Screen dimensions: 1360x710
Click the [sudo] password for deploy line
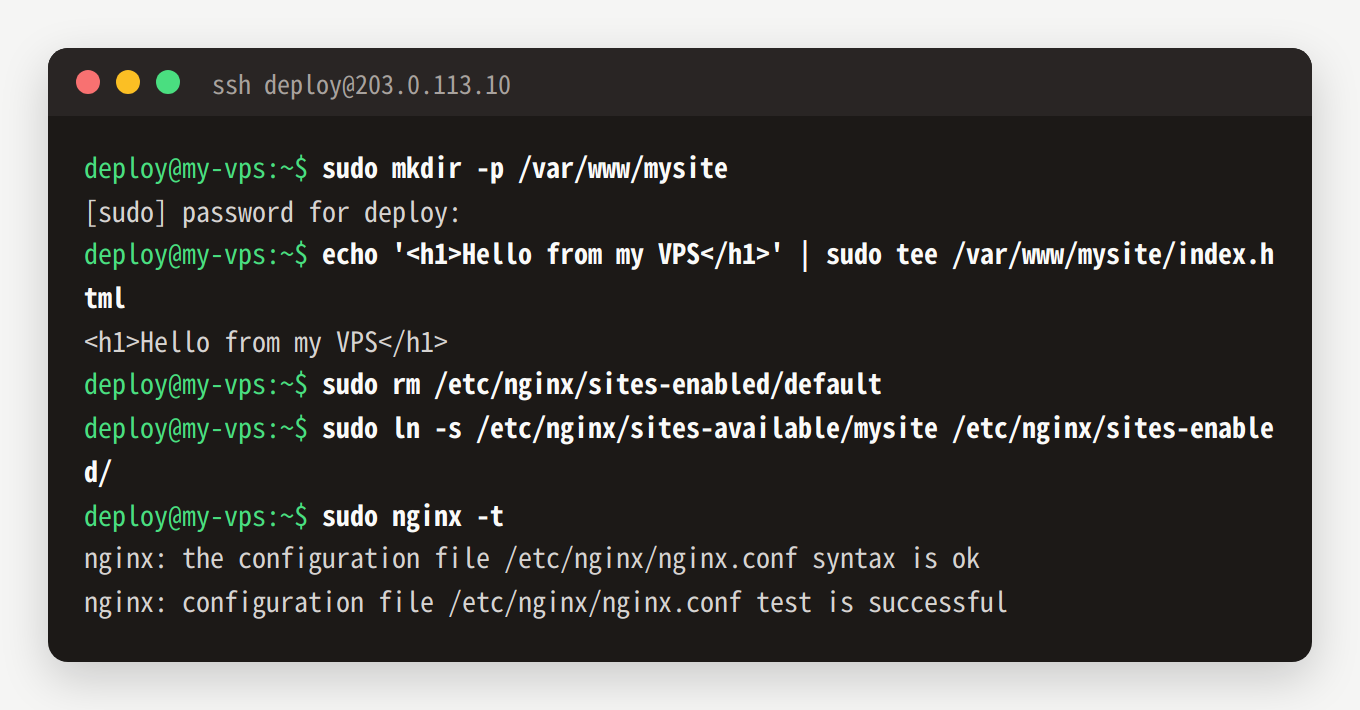(x=272, y=213)
